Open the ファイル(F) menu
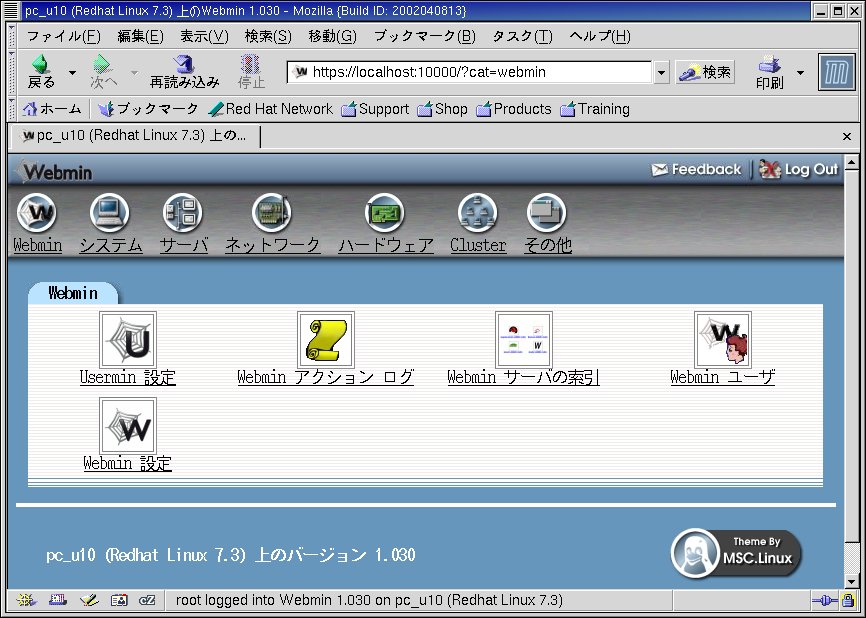The height and width of the screenshot is (618, 866). [64, 36]
